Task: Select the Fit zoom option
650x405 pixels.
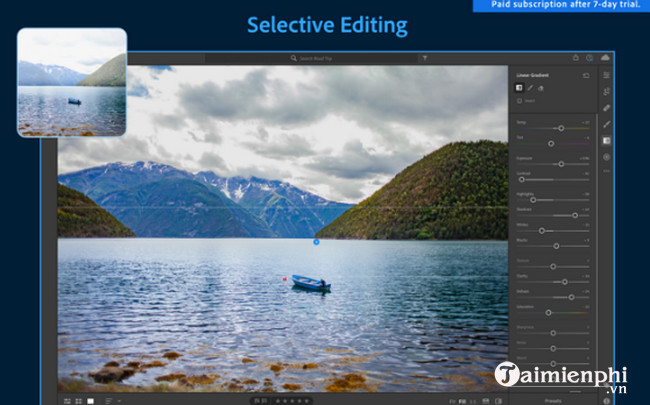Action: tap(452, 401)
